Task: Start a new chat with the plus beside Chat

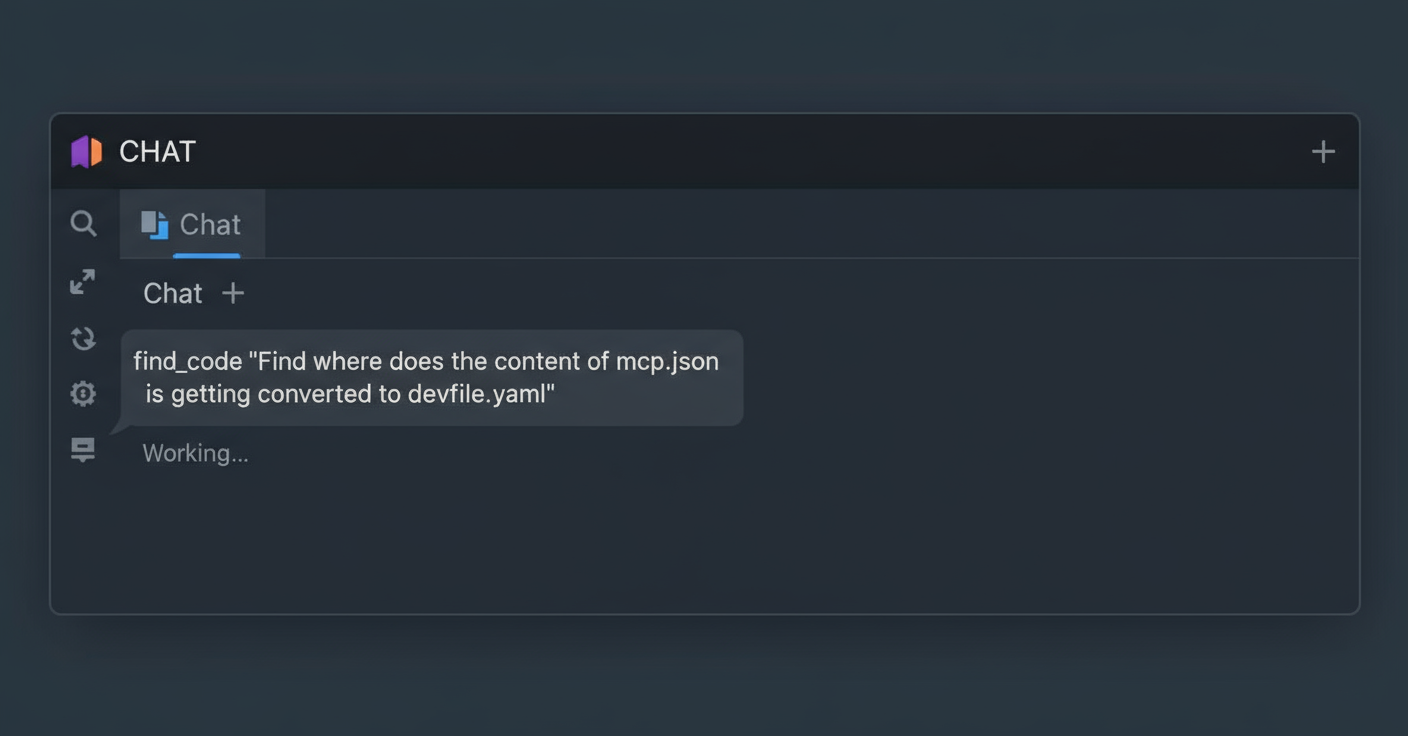Action: coord(233,293)
